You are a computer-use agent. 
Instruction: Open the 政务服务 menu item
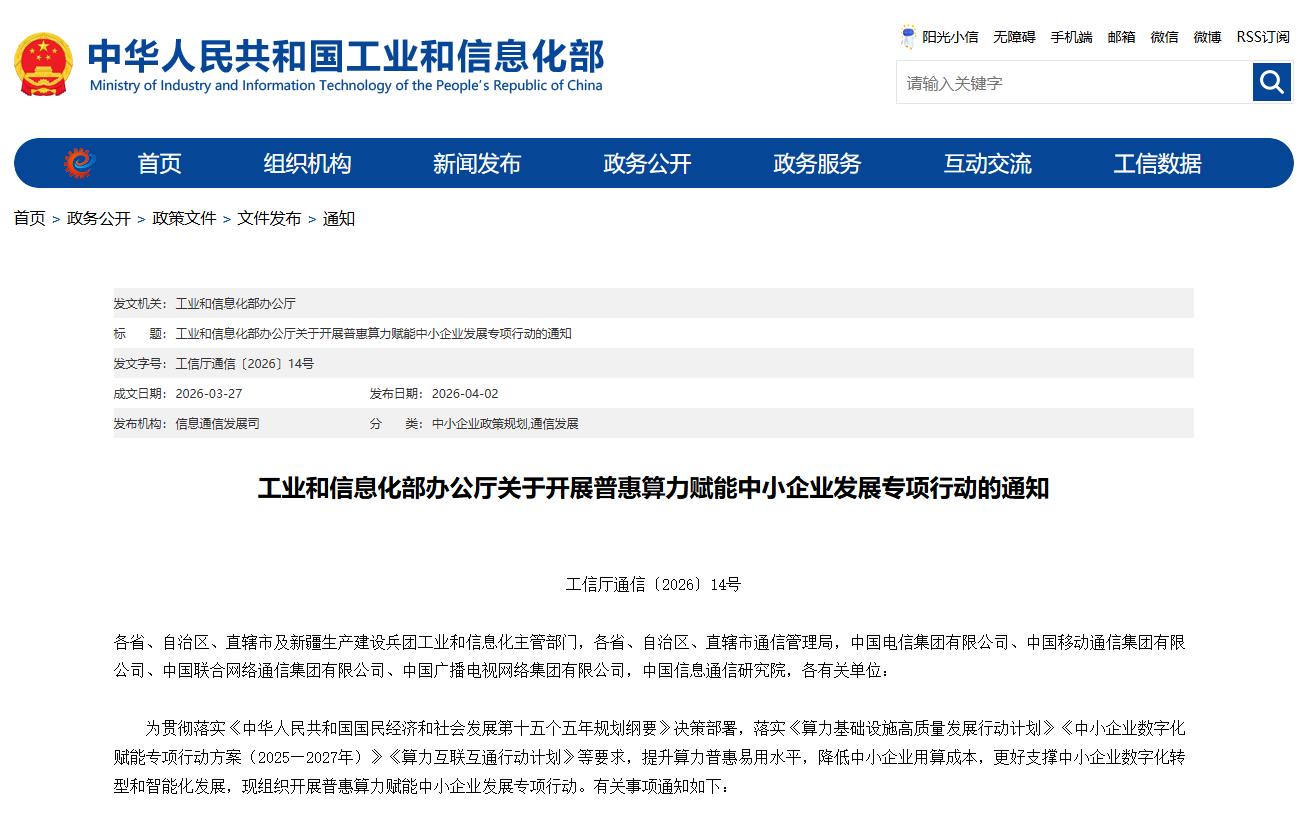pyautogui.click(x=817, y=164)
